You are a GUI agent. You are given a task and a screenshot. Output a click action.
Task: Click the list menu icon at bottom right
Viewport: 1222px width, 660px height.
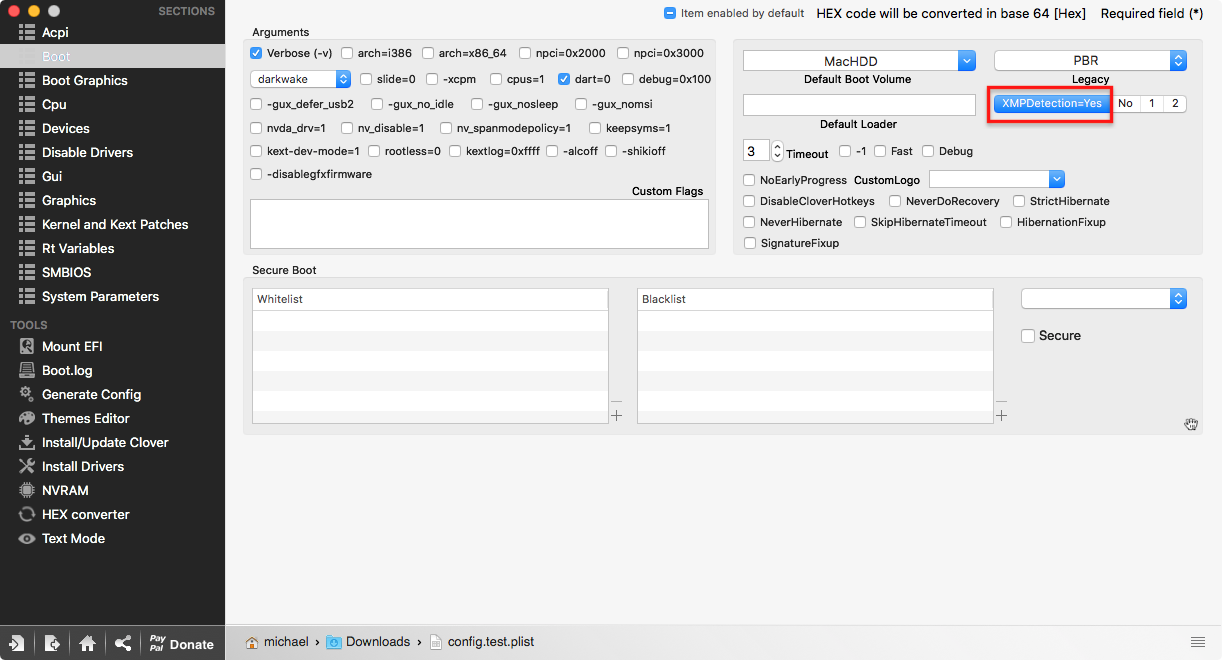point(1197,641)
